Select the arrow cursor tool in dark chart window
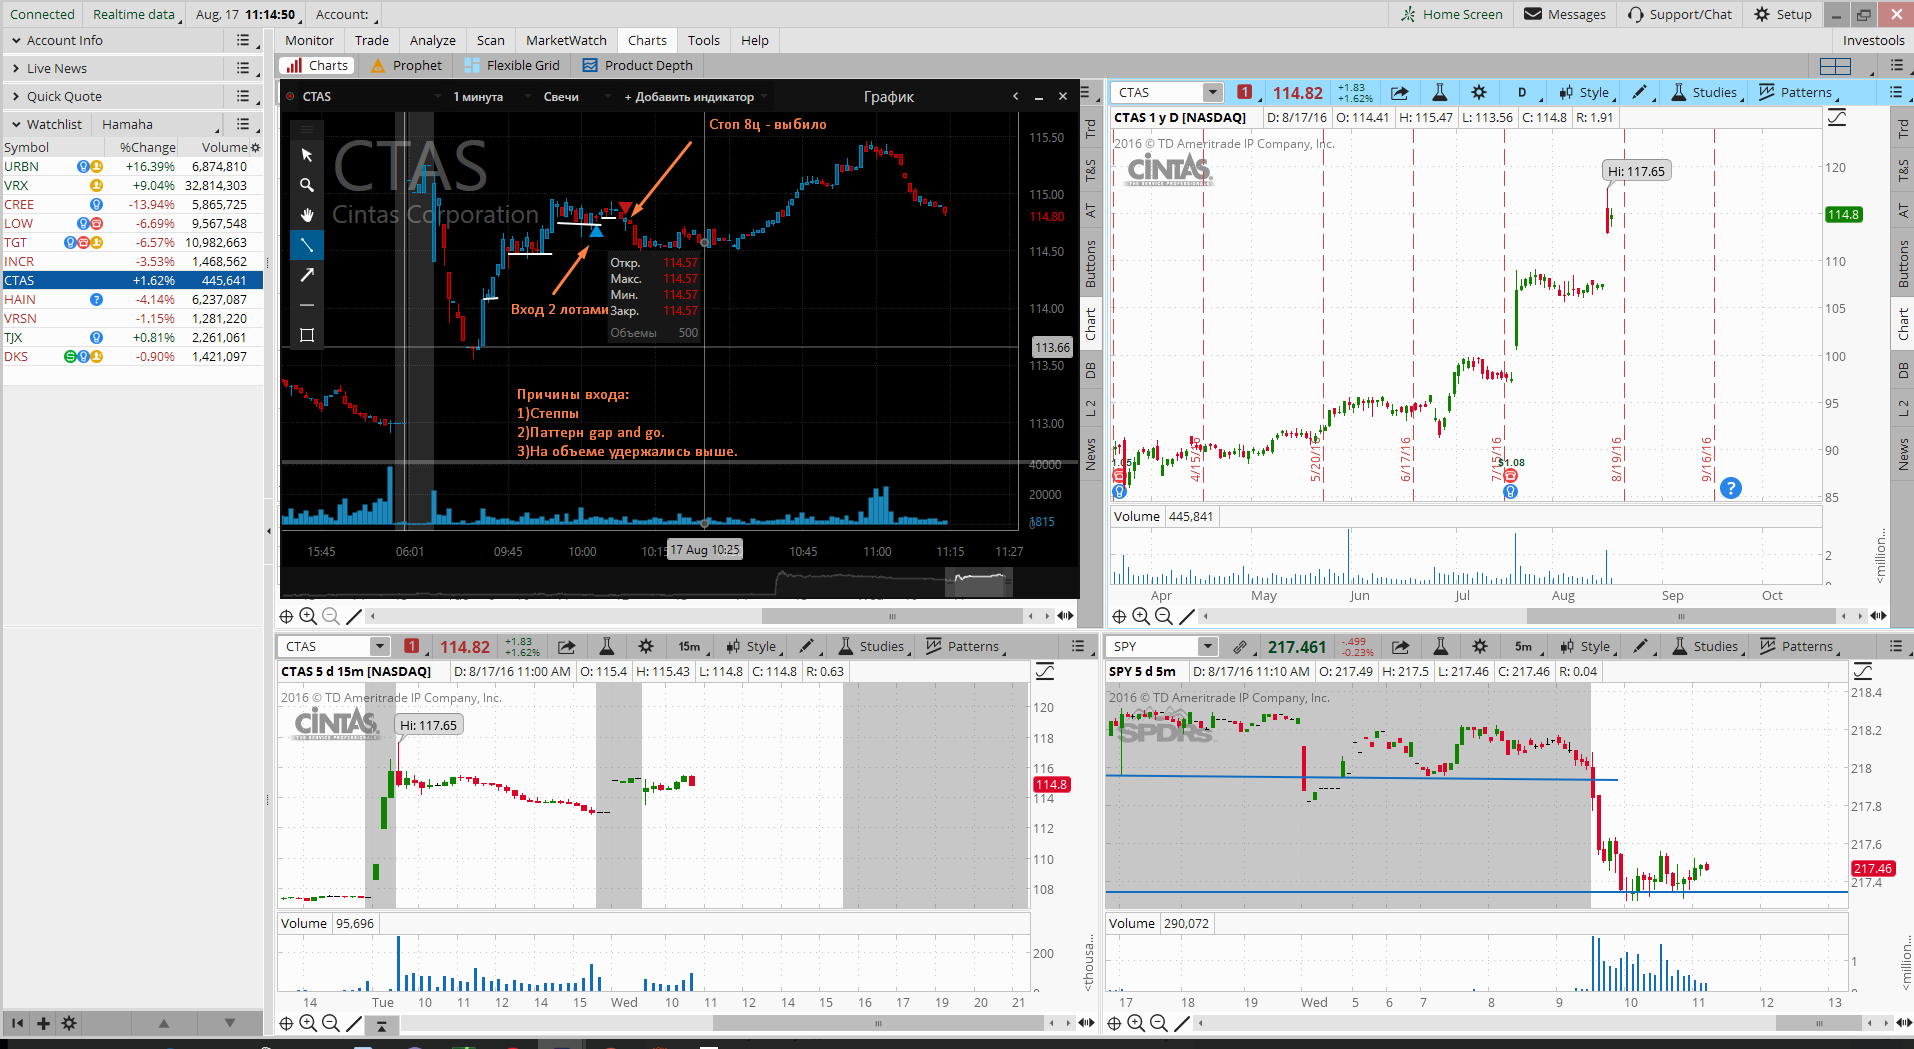Screen dimensions: 1914x1049 coord(307,155)
